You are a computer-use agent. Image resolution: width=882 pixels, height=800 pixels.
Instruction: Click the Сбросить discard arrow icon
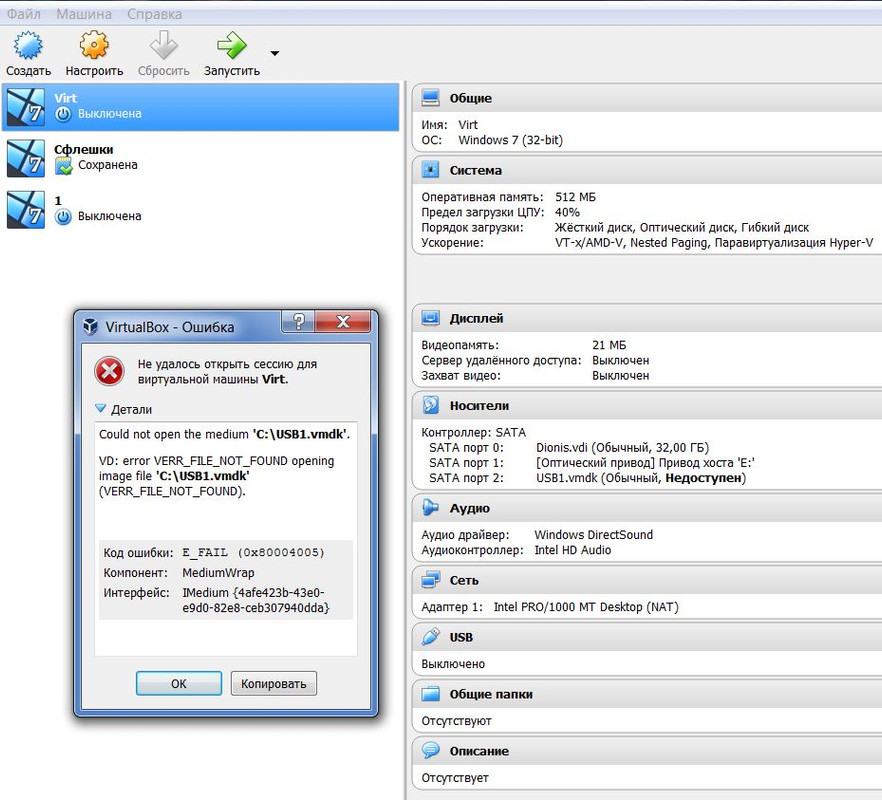[x=164, y=46]
